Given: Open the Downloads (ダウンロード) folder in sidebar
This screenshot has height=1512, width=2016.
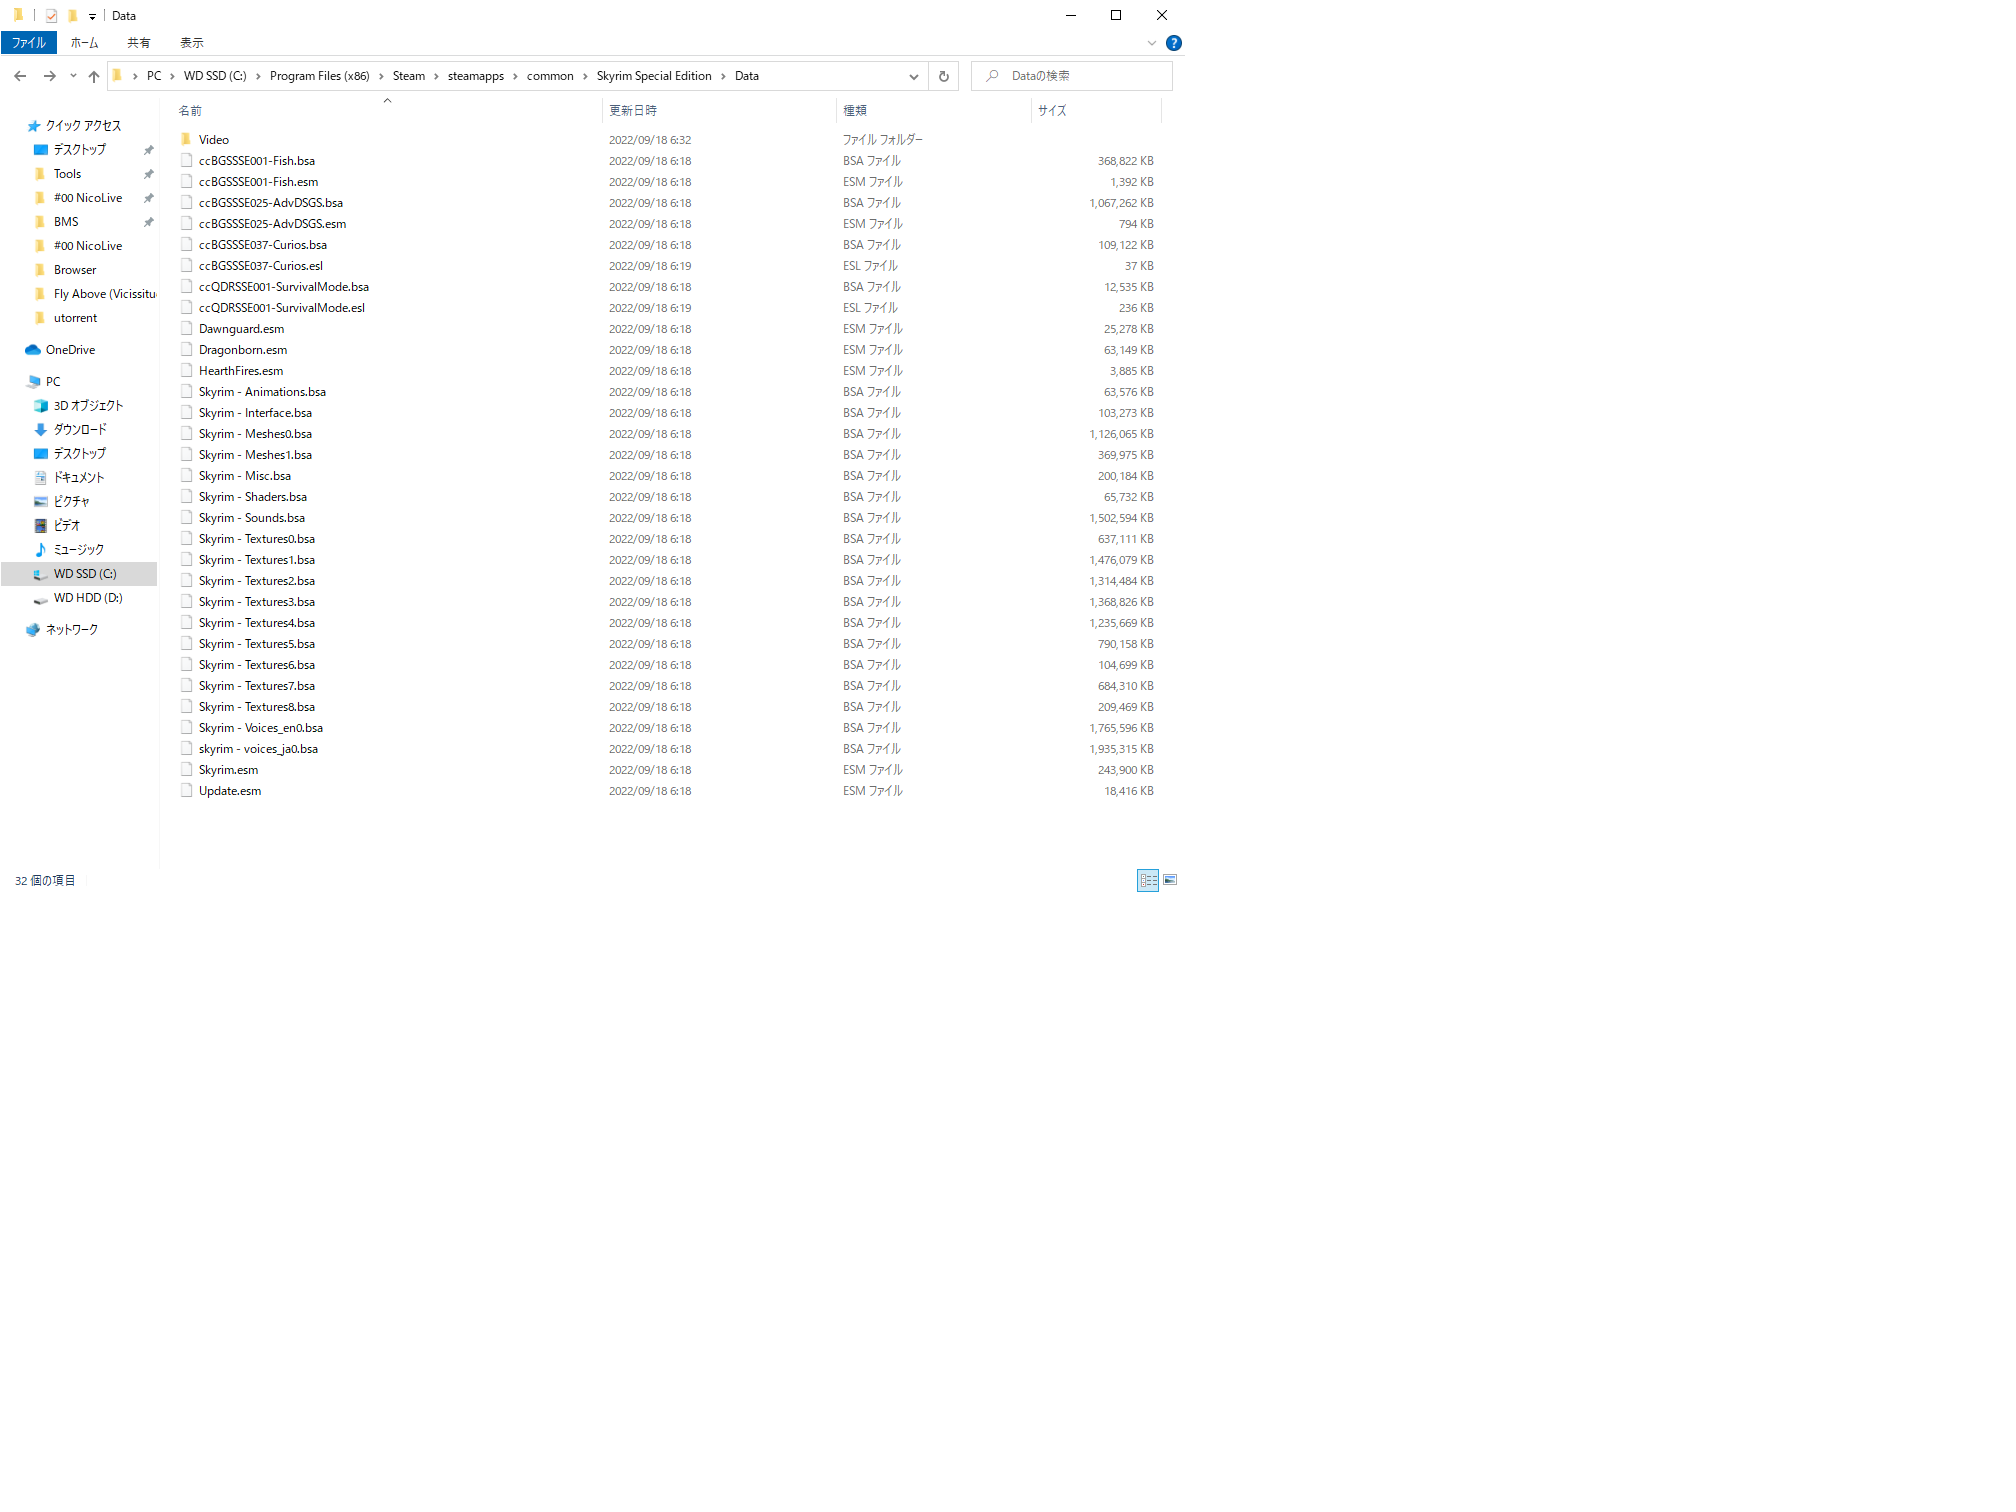Looking at the screenshot, I should coord(79,429).
